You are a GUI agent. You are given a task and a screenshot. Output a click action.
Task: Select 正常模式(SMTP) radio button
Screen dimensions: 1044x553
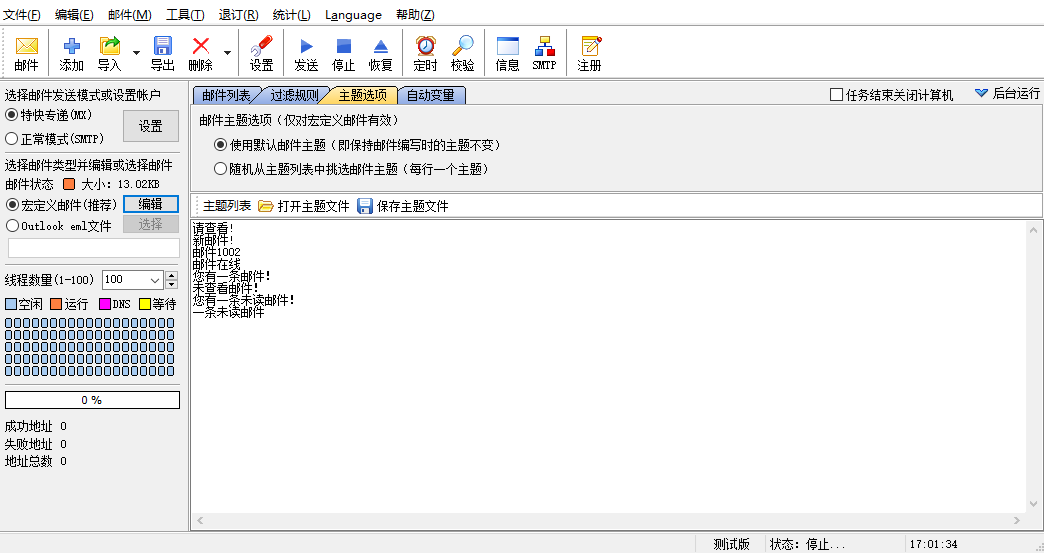point(12,139)
